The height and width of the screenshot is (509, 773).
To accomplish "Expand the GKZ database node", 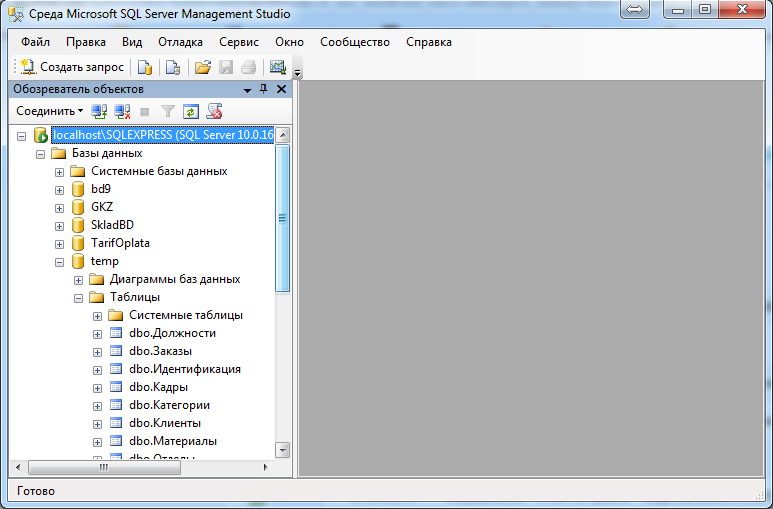I will pos(59,208).
